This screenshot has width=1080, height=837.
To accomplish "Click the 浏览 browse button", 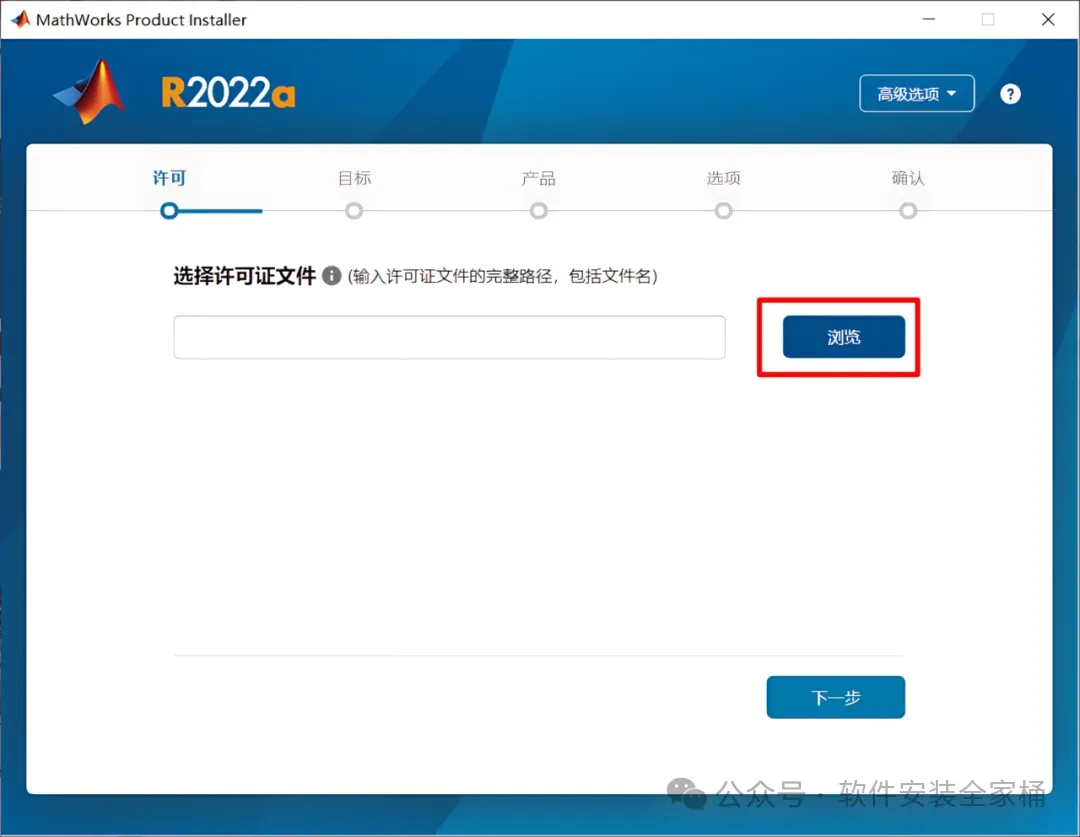I will point(843,337).
